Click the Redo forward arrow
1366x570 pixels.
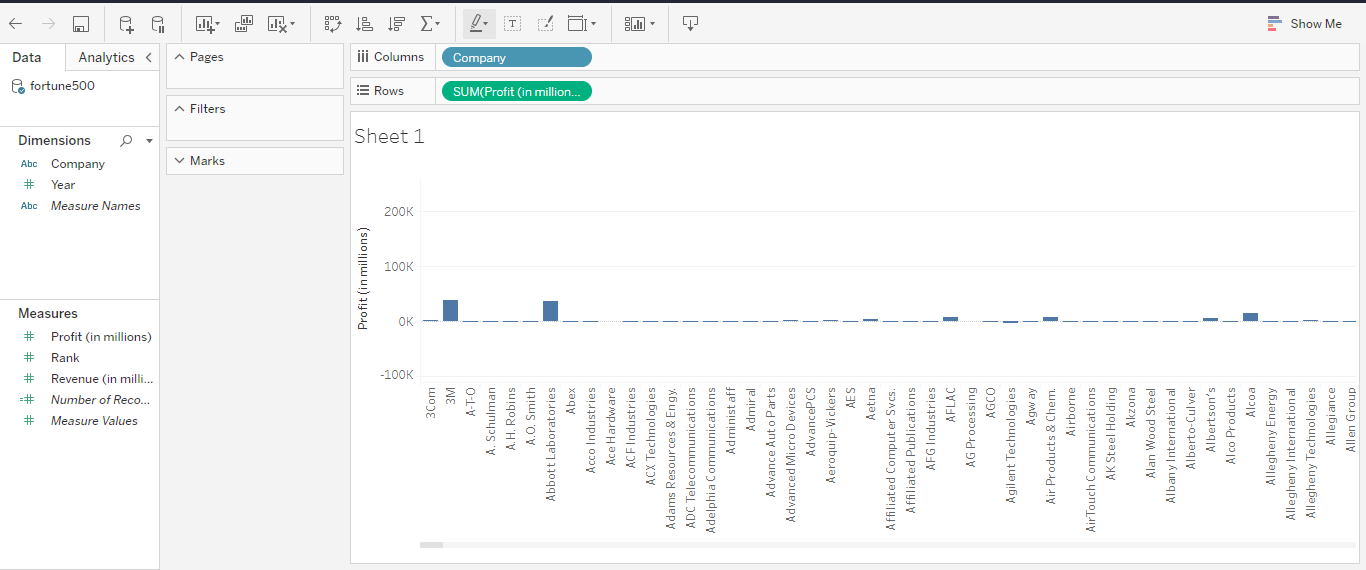point(48,24)
